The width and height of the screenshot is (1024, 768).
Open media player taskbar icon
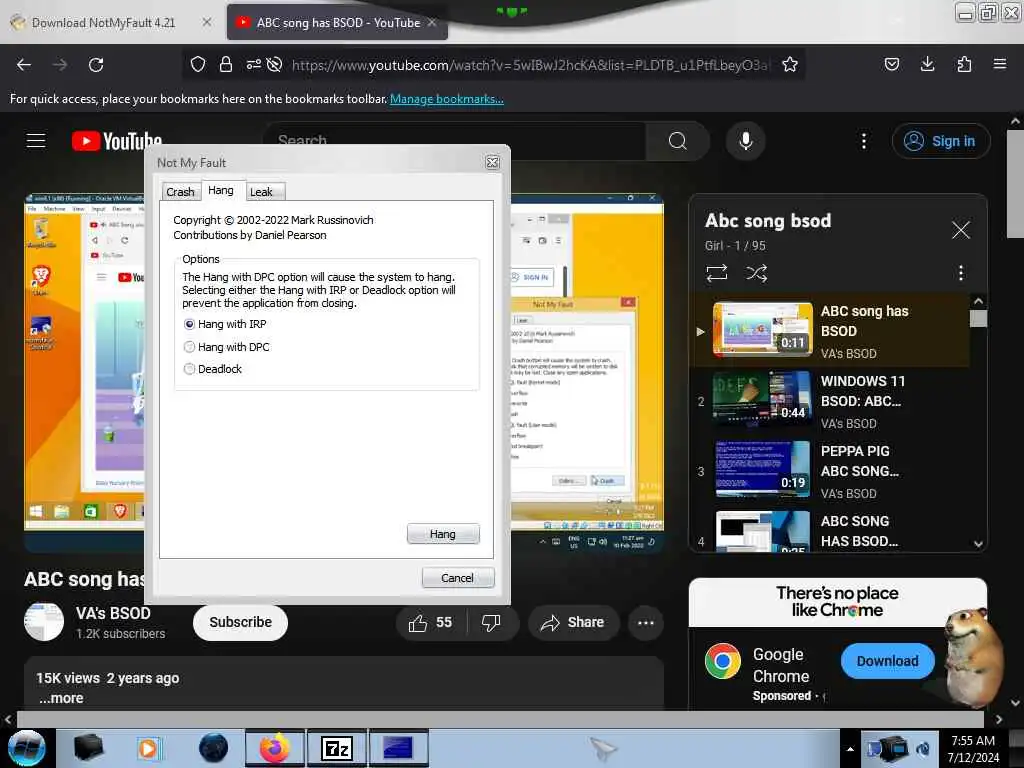[148, 748]
